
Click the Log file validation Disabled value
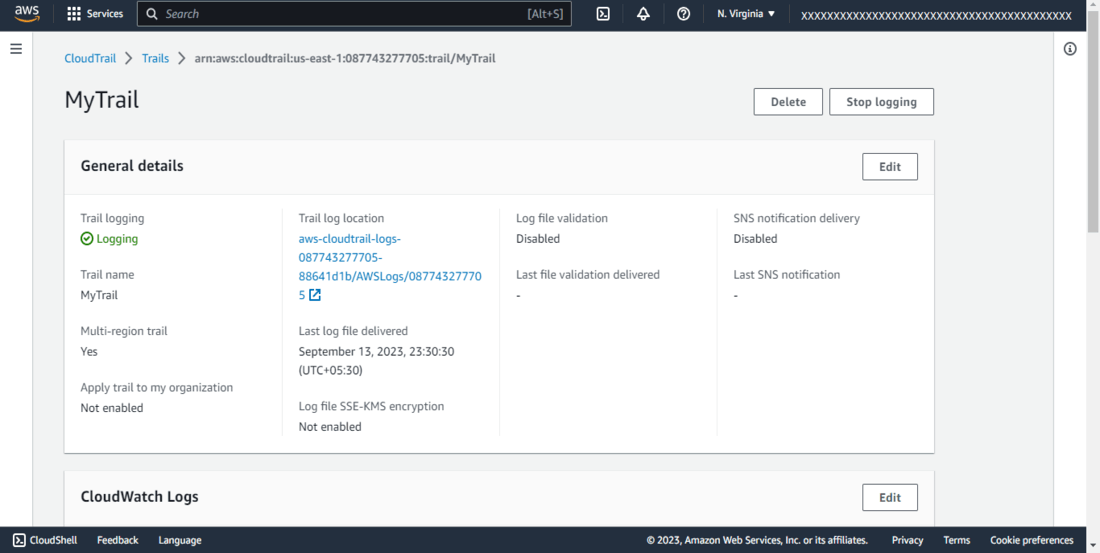tap(538, 239)
